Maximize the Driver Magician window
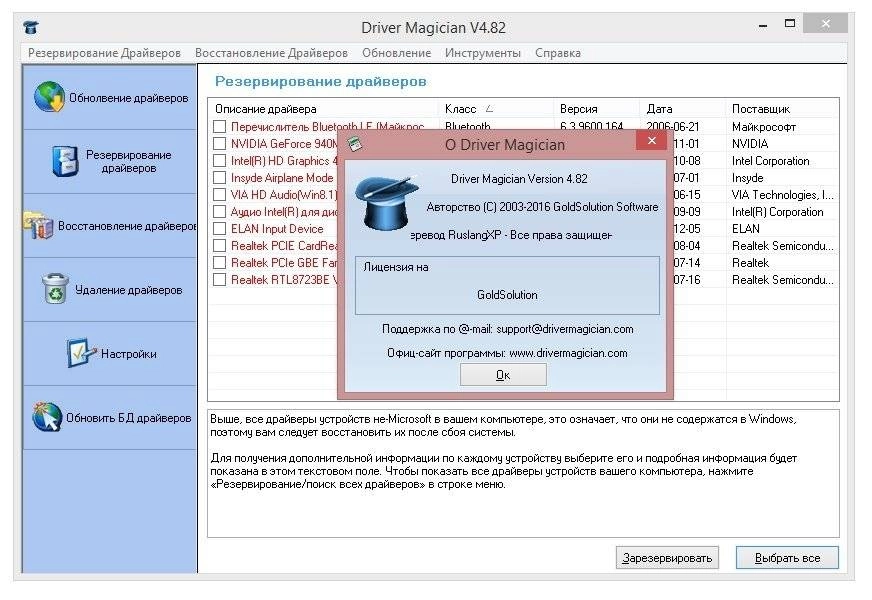Viewport: 872px width, 600px height. pyautogui.click(x=790, y=23)
